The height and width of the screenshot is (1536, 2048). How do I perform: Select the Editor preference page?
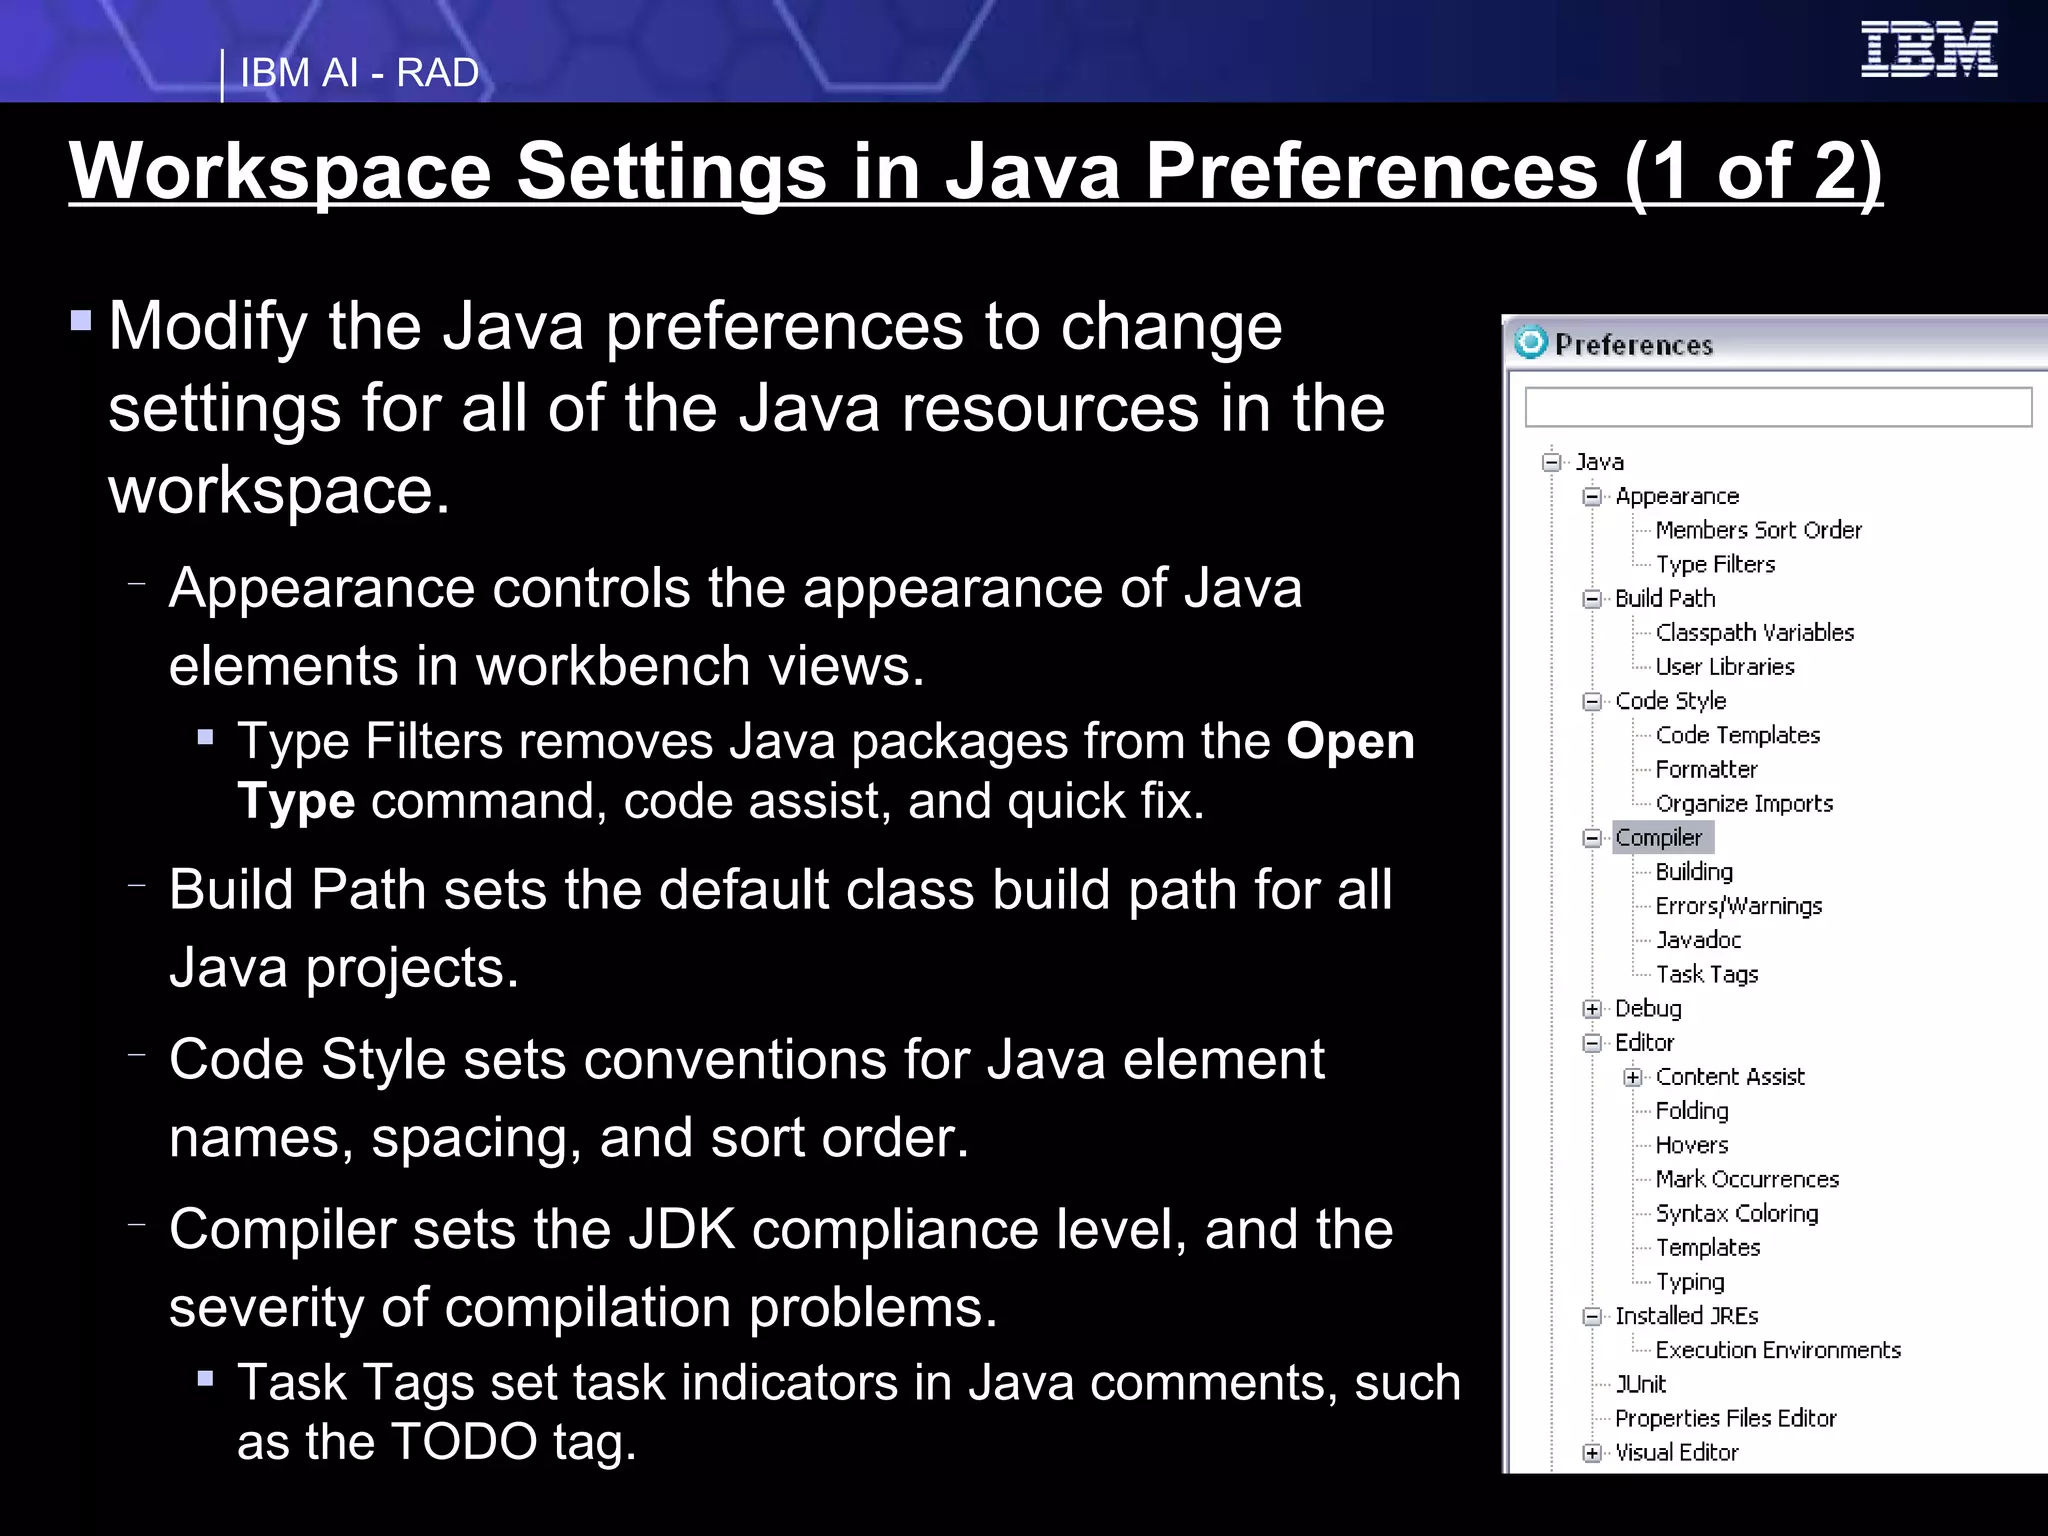point(1644,1042)
